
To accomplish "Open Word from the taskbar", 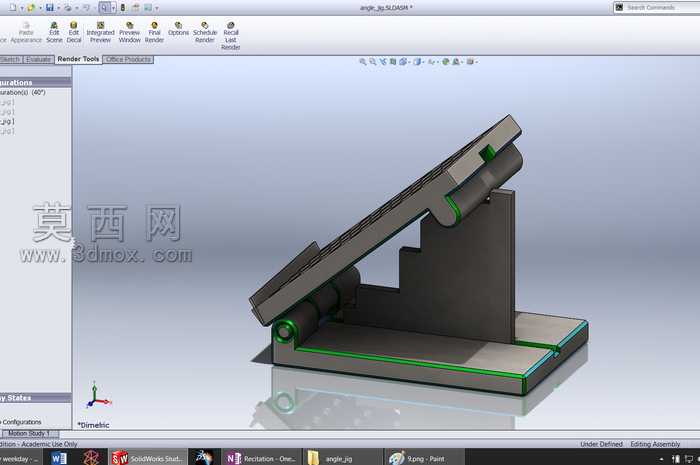I will tap(58, 458).
